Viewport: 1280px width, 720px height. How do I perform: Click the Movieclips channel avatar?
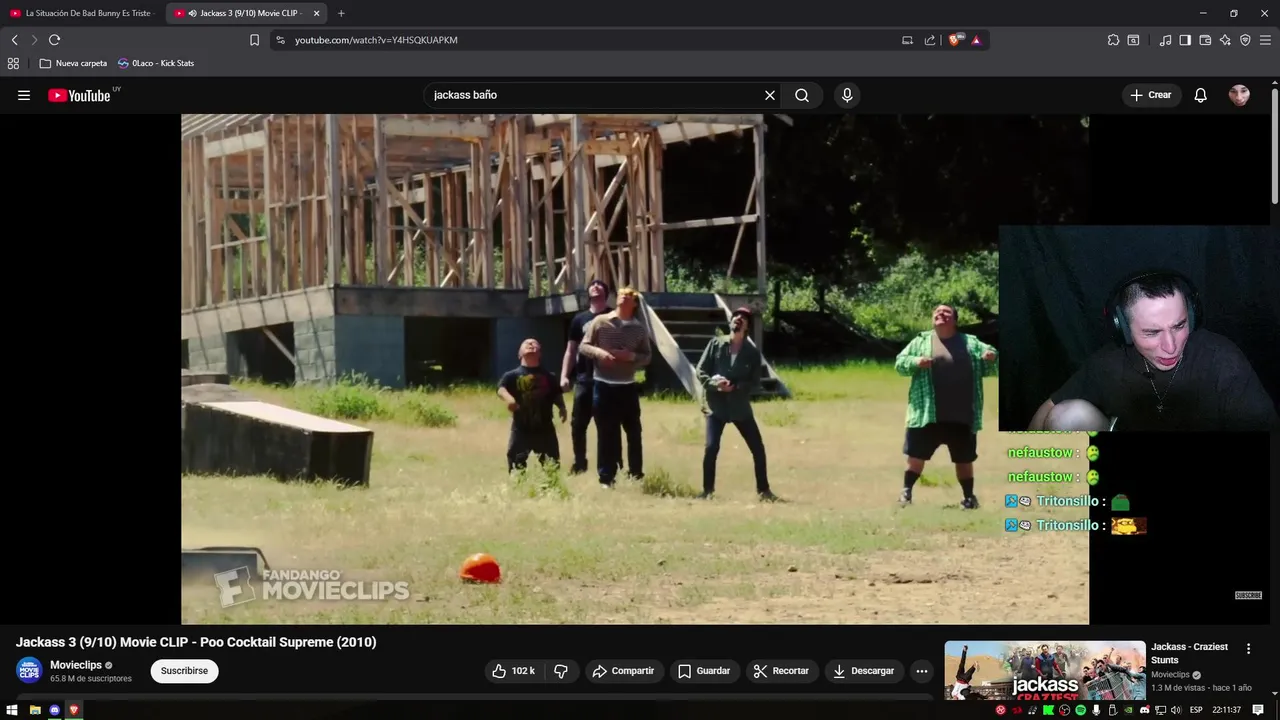pyautogui.click(x=29, y=671)
